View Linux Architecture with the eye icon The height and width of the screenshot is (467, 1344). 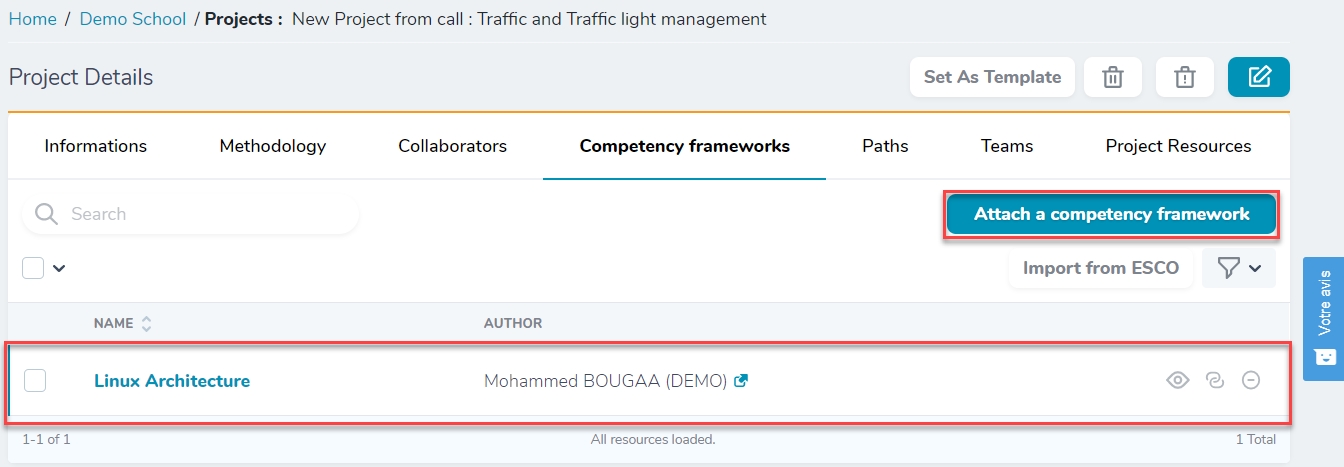point(1178,380)
